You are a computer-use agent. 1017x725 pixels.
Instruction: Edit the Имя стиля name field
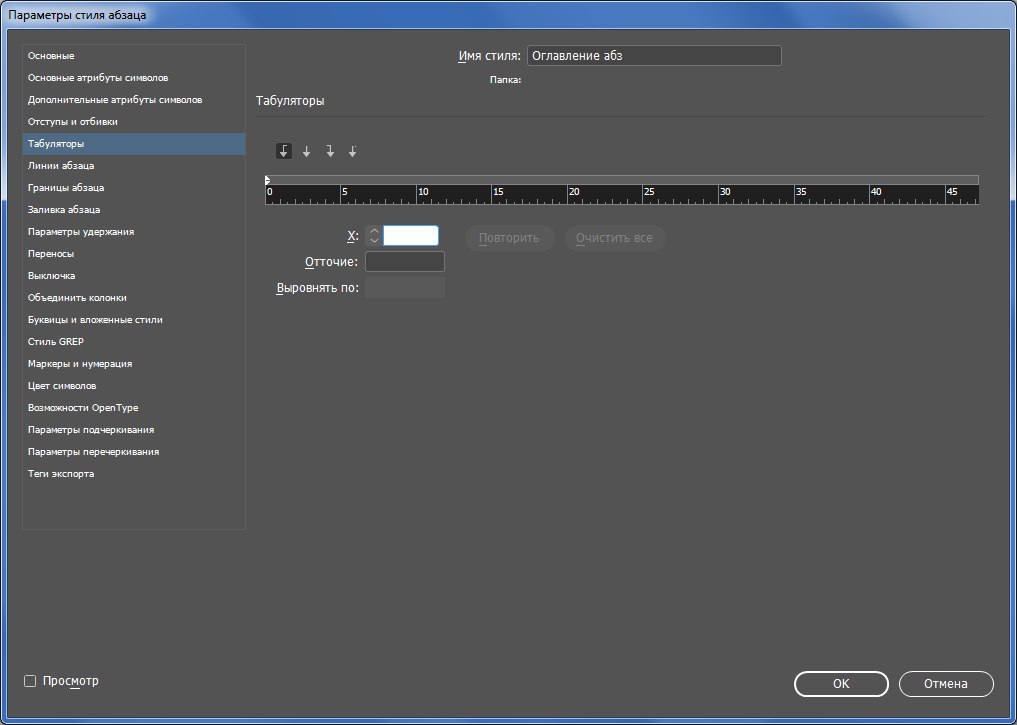coord(654,56)
